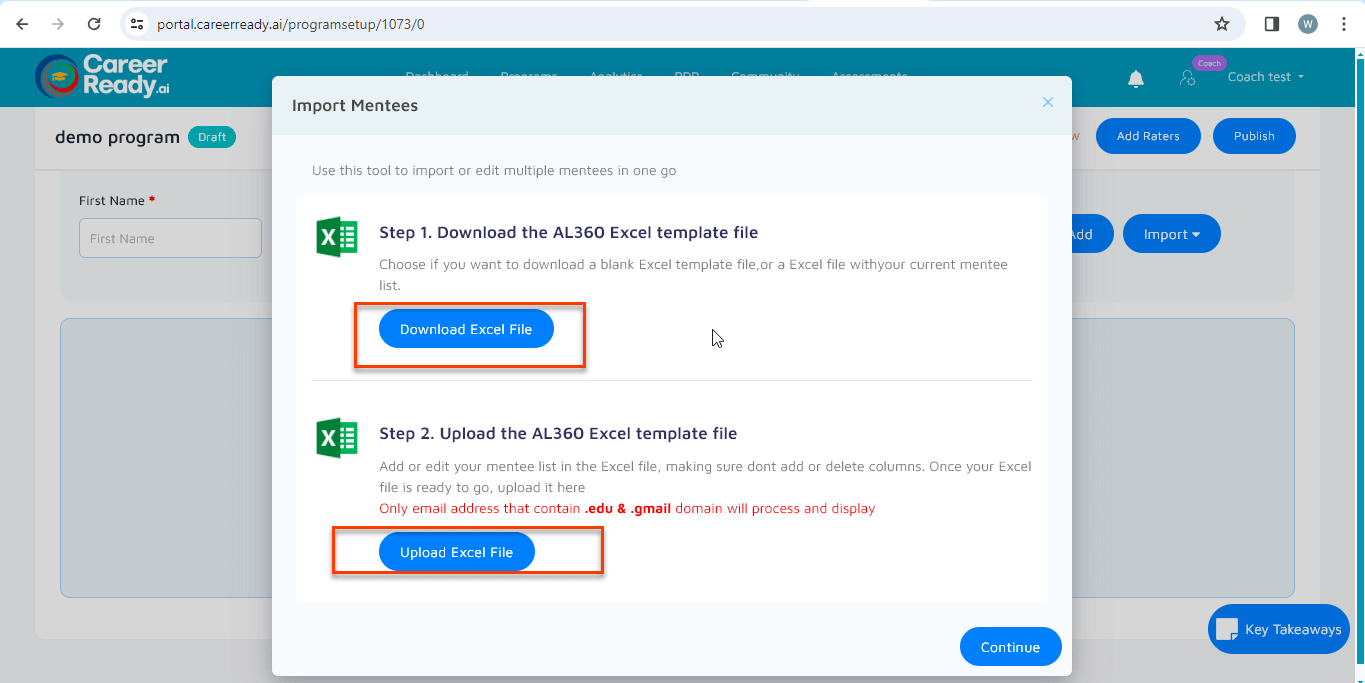Close the Import Mentees dialog
This screenshot has height=683, width=1365.
pyautogui.click(x=1047, y=102)
